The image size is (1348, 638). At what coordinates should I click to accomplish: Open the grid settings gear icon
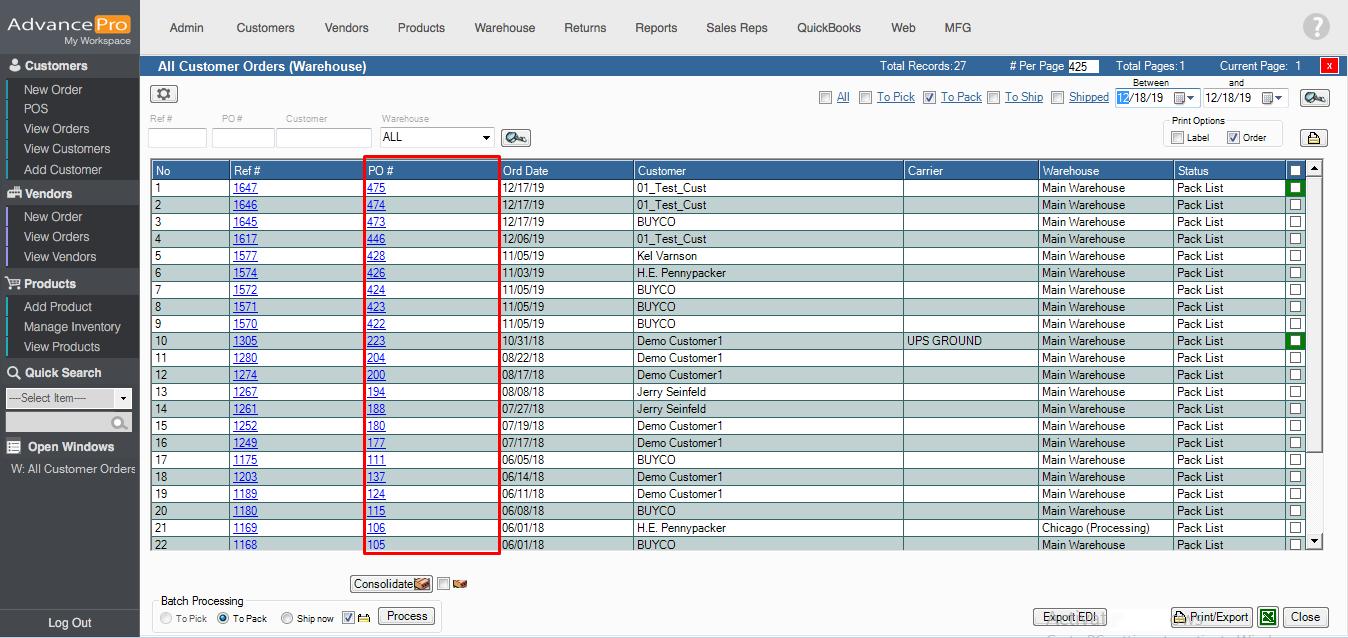(164, 94)
